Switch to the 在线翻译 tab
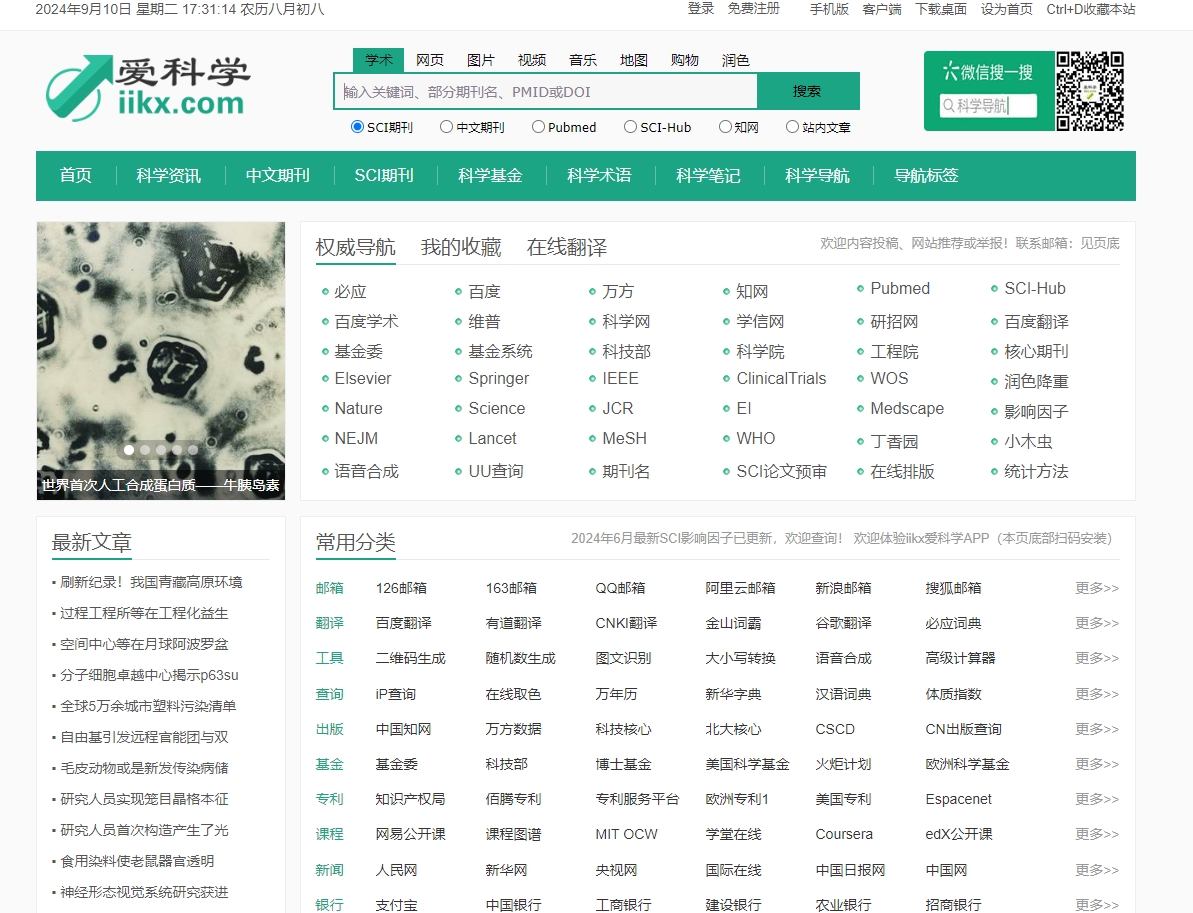This screenshot has height=913, width=1193. [567, 247]
